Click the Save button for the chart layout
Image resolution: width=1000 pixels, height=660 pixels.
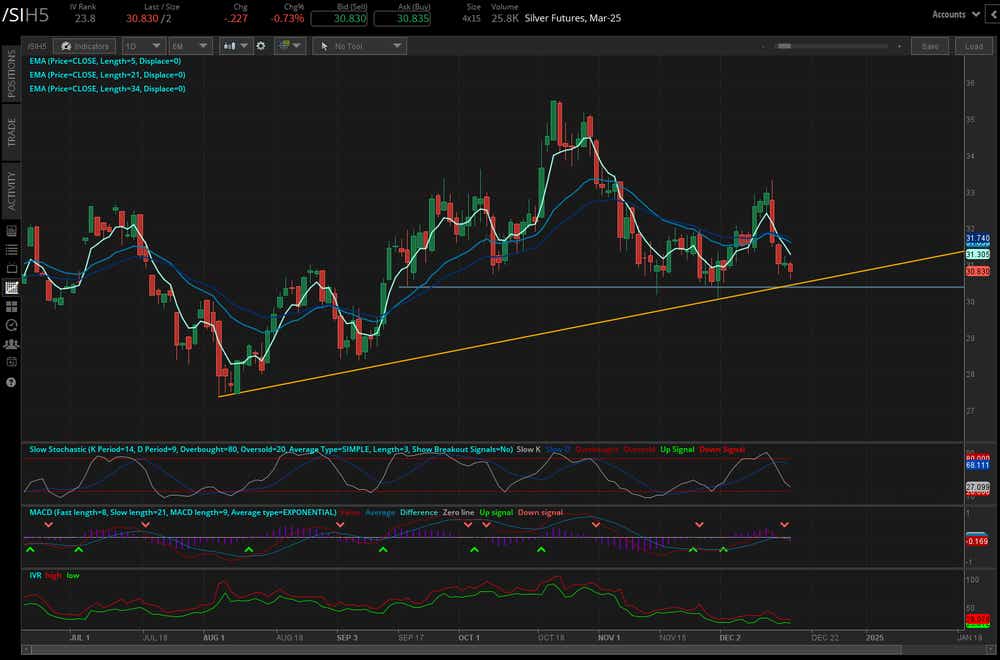point(930,45)
